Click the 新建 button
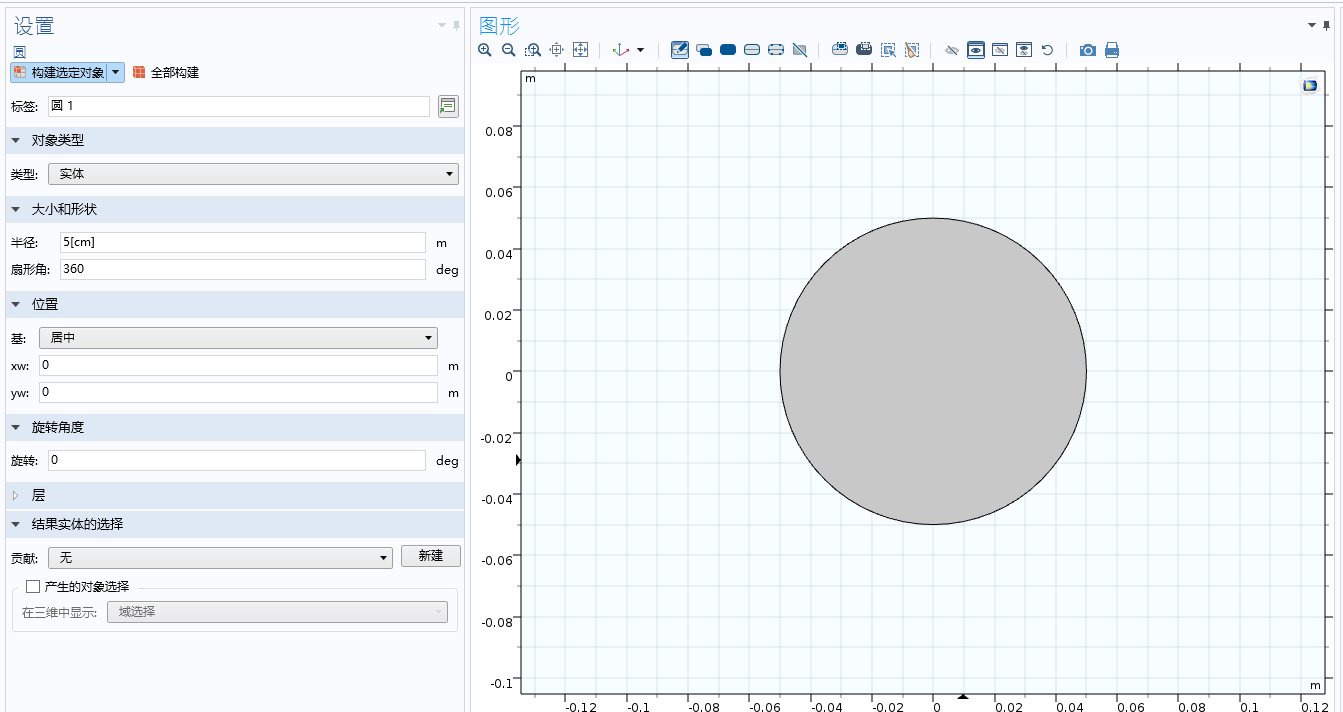The height and width of the screenshot is (712, 1343). coord(431,556)
